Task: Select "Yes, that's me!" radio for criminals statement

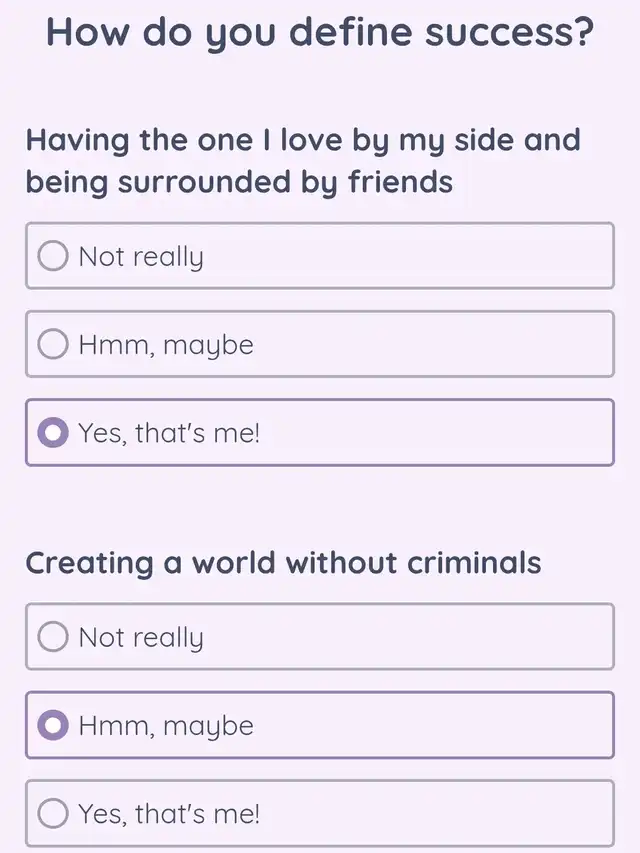Action: point(54,813)
